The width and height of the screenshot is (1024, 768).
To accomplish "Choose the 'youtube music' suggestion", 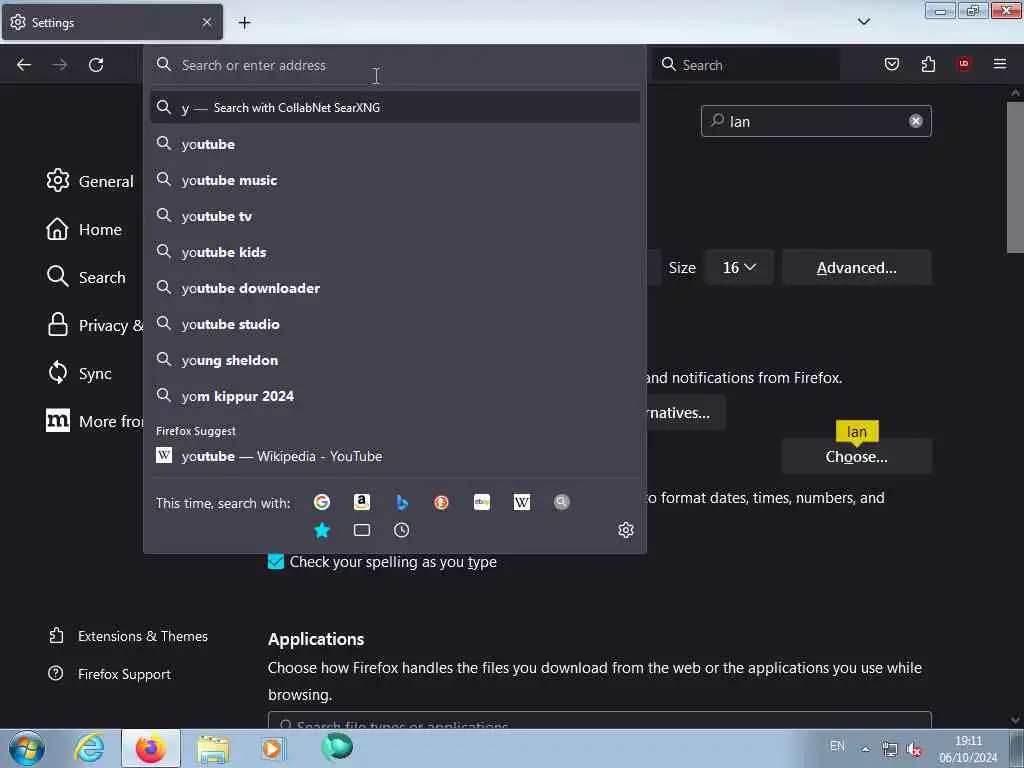I will click(x=394, y=180).
